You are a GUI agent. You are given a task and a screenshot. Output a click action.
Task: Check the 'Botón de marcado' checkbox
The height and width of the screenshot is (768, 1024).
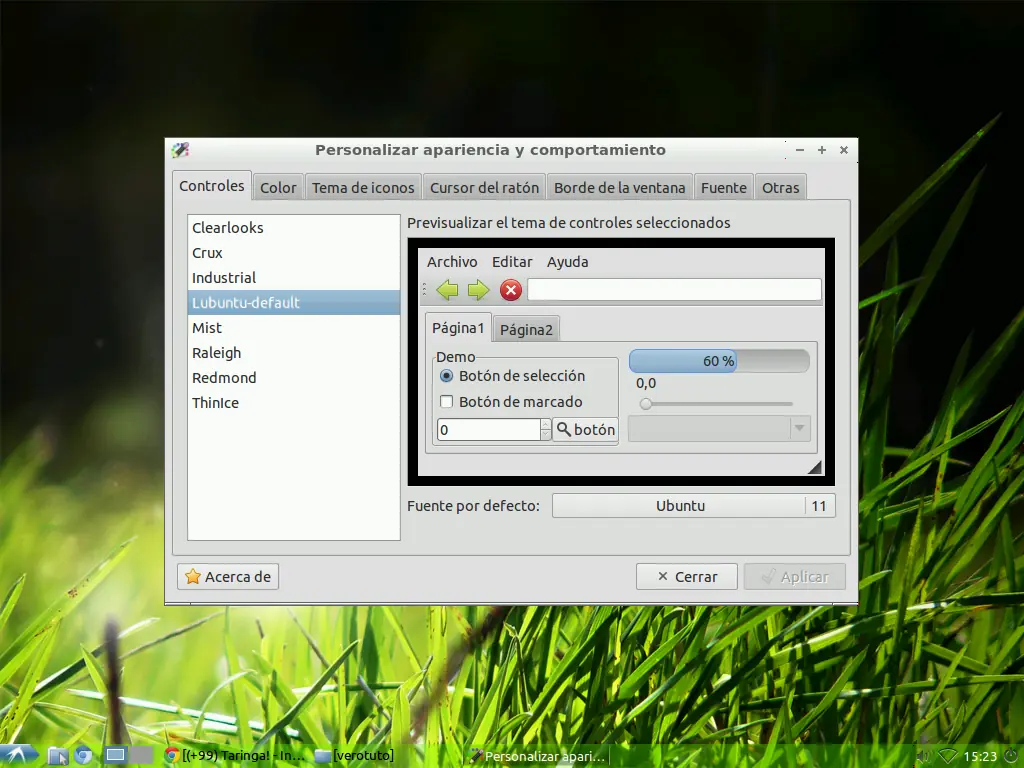447,402
